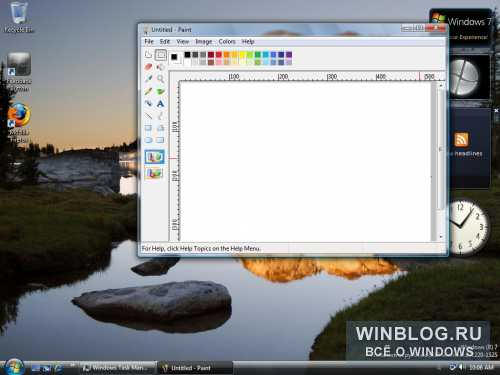
Task: Pick the bright red palette swatch
Action: [x=219, y=54]
